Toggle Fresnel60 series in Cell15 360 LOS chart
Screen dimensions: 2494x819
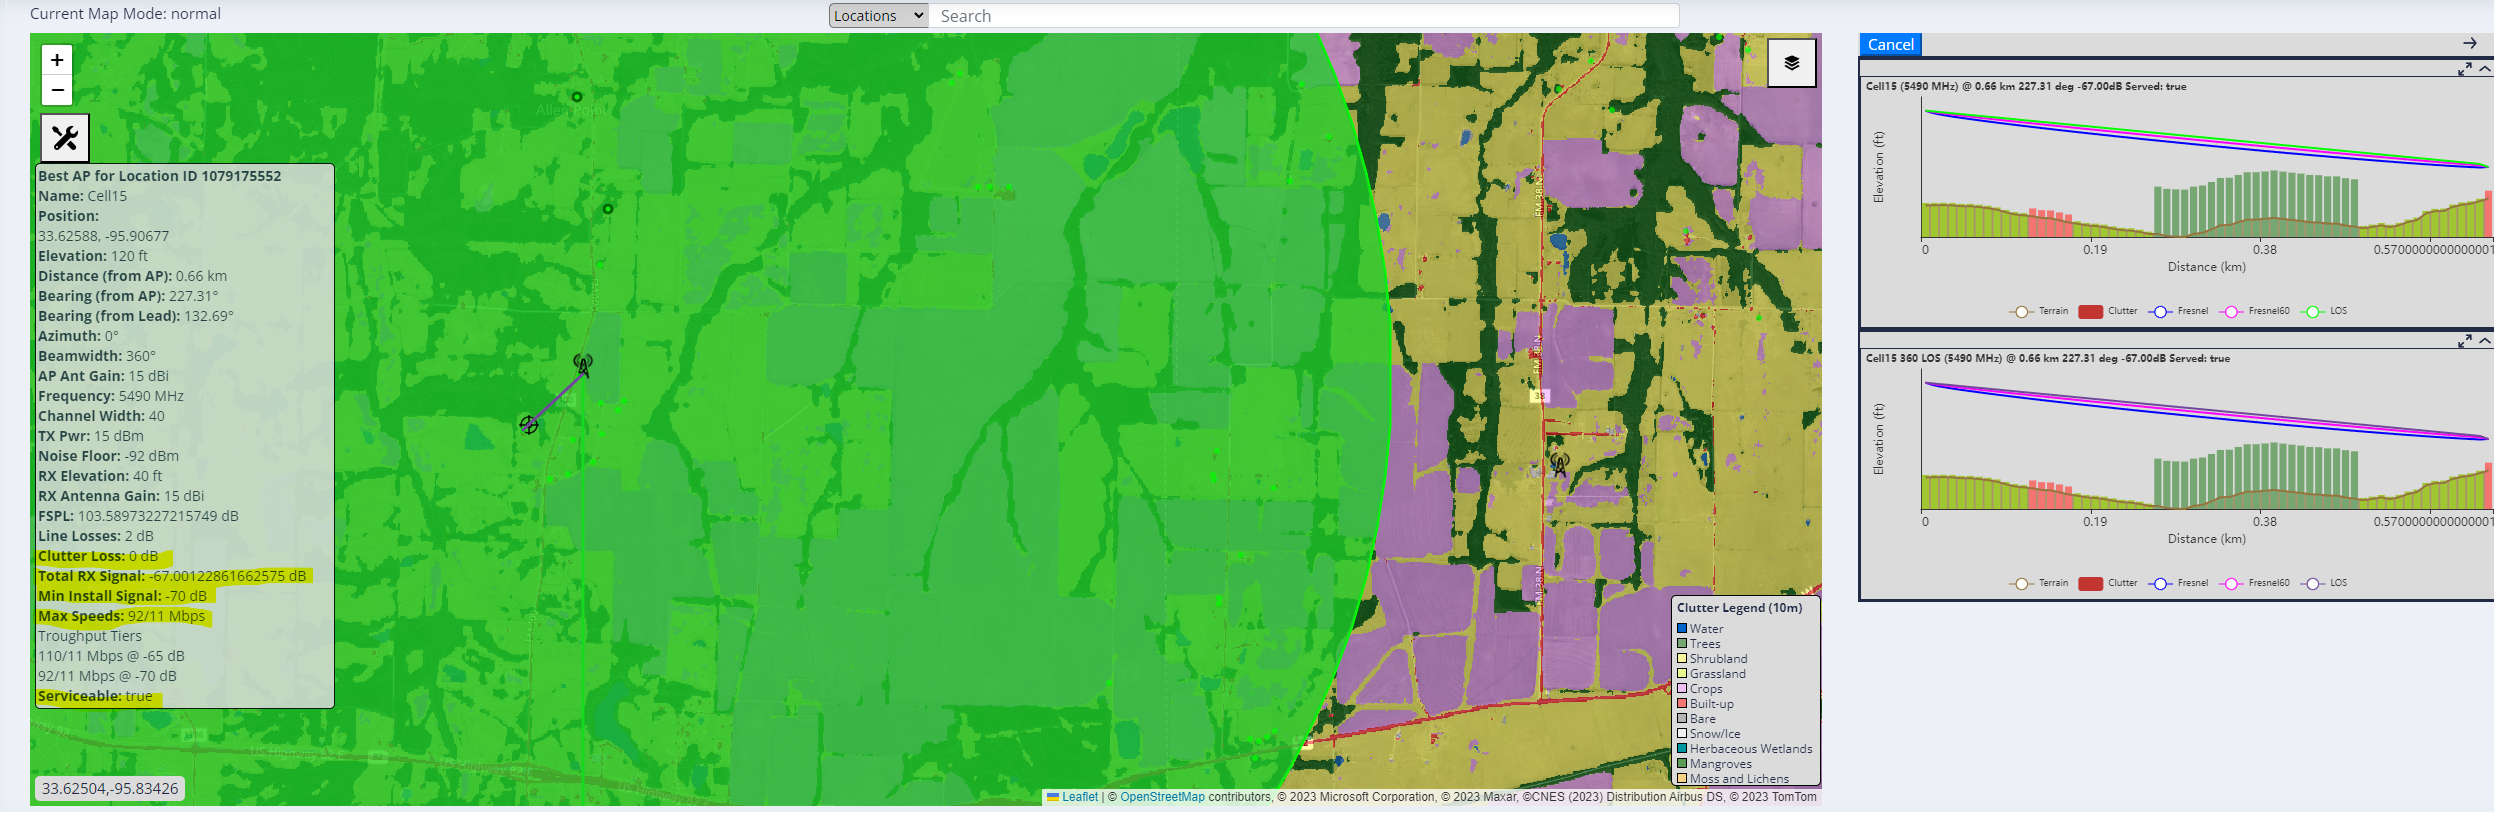coord(2254,583)
